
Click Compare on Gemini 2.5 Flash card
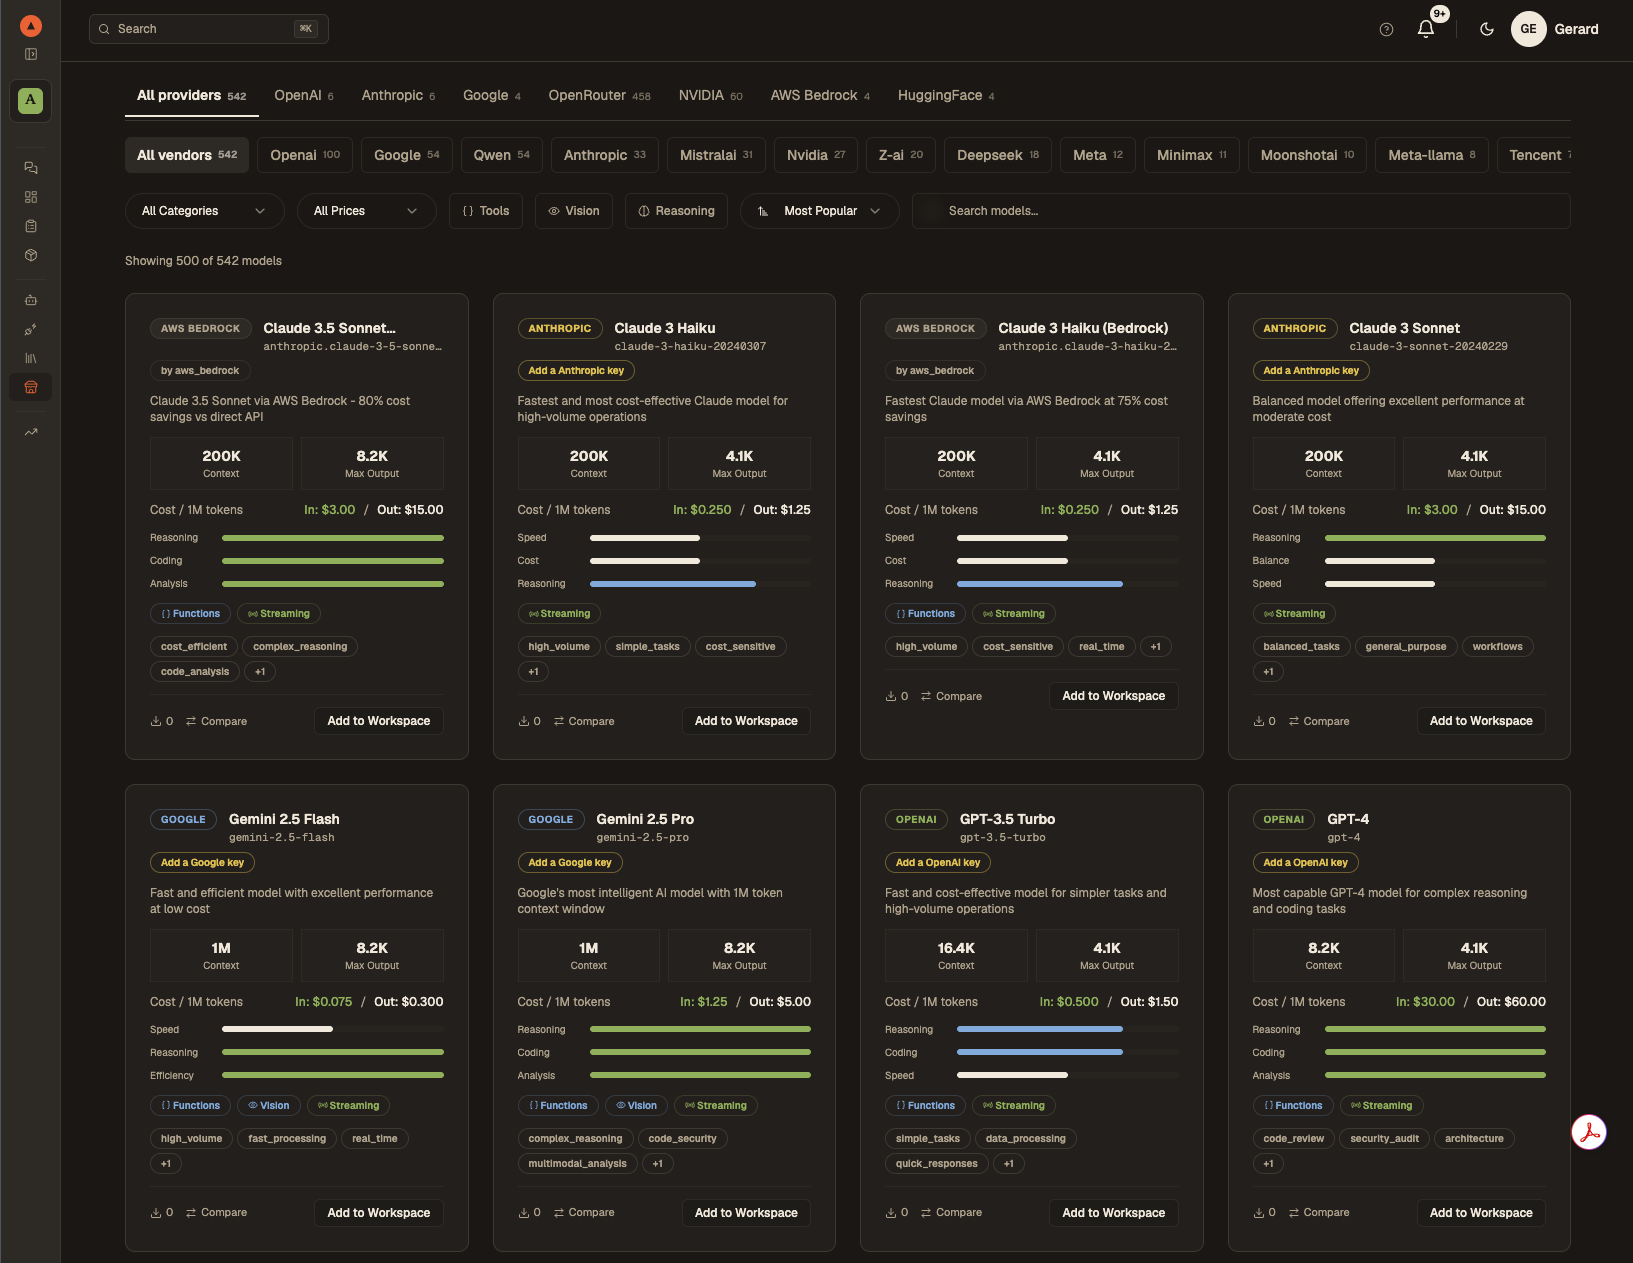click(216, 1212)
